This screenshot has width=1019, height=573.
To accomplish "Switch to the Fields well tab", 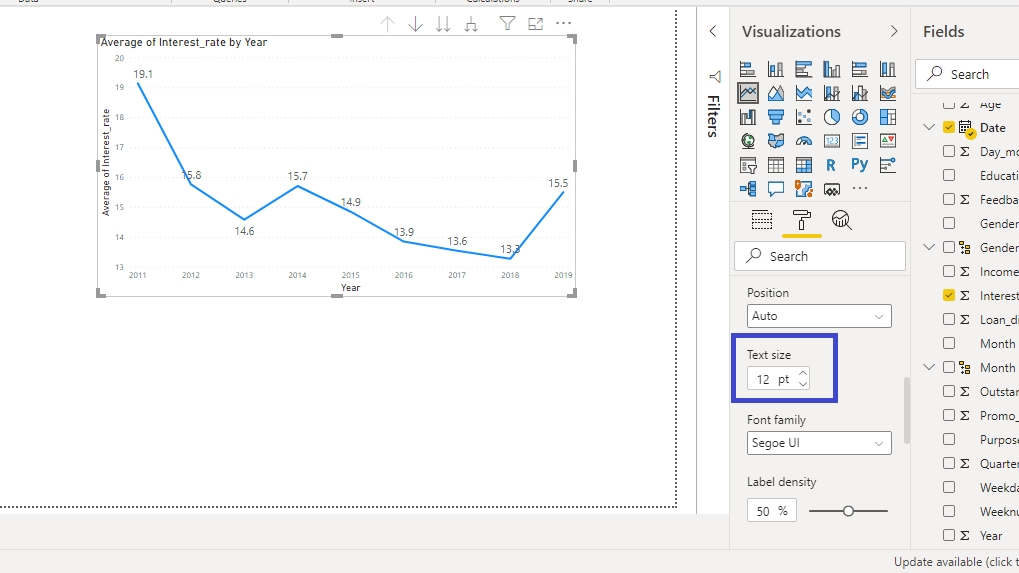I will tap(762, 220).
